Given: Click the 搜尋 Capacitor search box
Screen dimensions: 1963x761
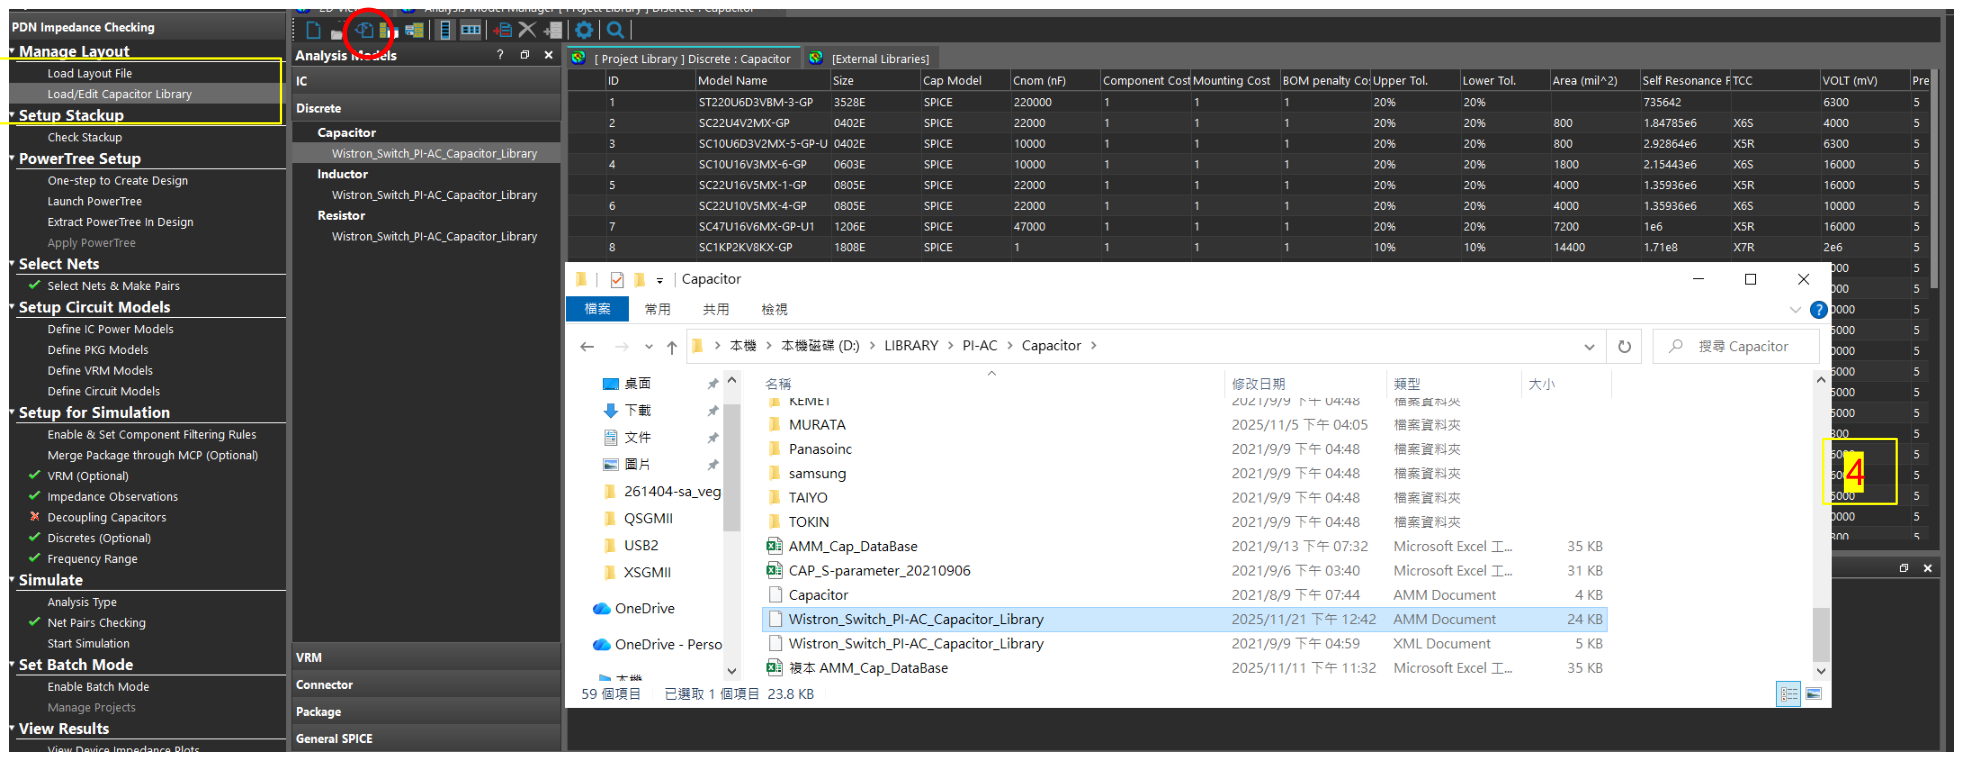Looking at the screenshot, I should coord(1736,346).
